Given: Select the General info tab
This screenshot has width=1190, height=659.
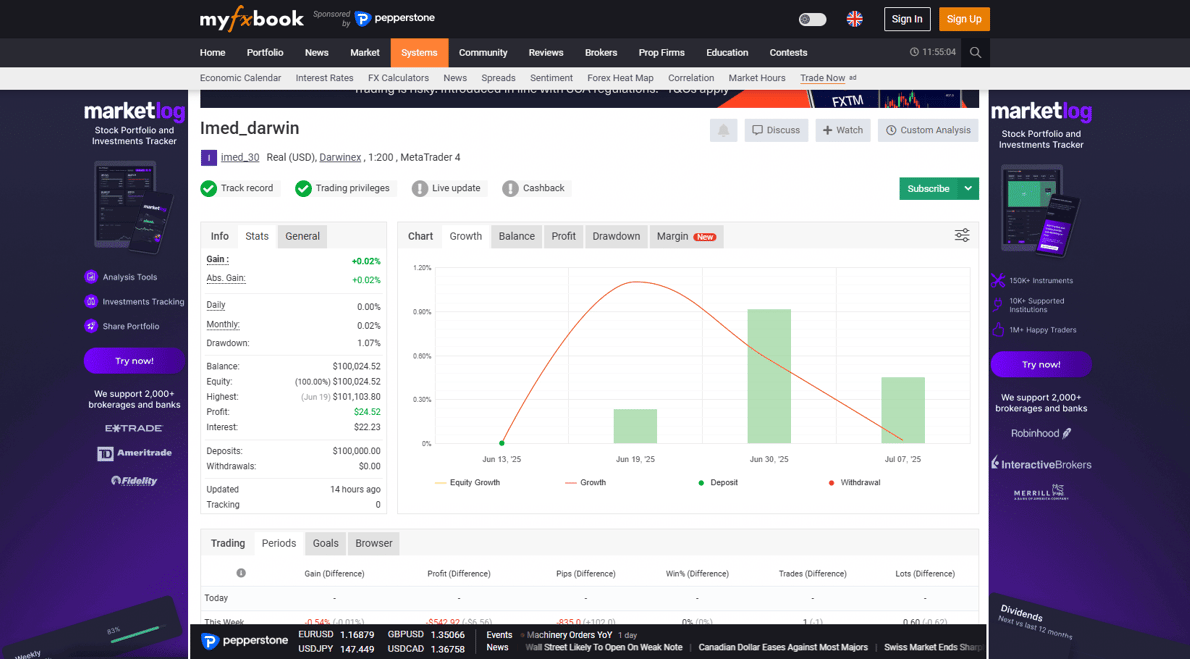Looking at the screenshot, I should tap(302, 236).
